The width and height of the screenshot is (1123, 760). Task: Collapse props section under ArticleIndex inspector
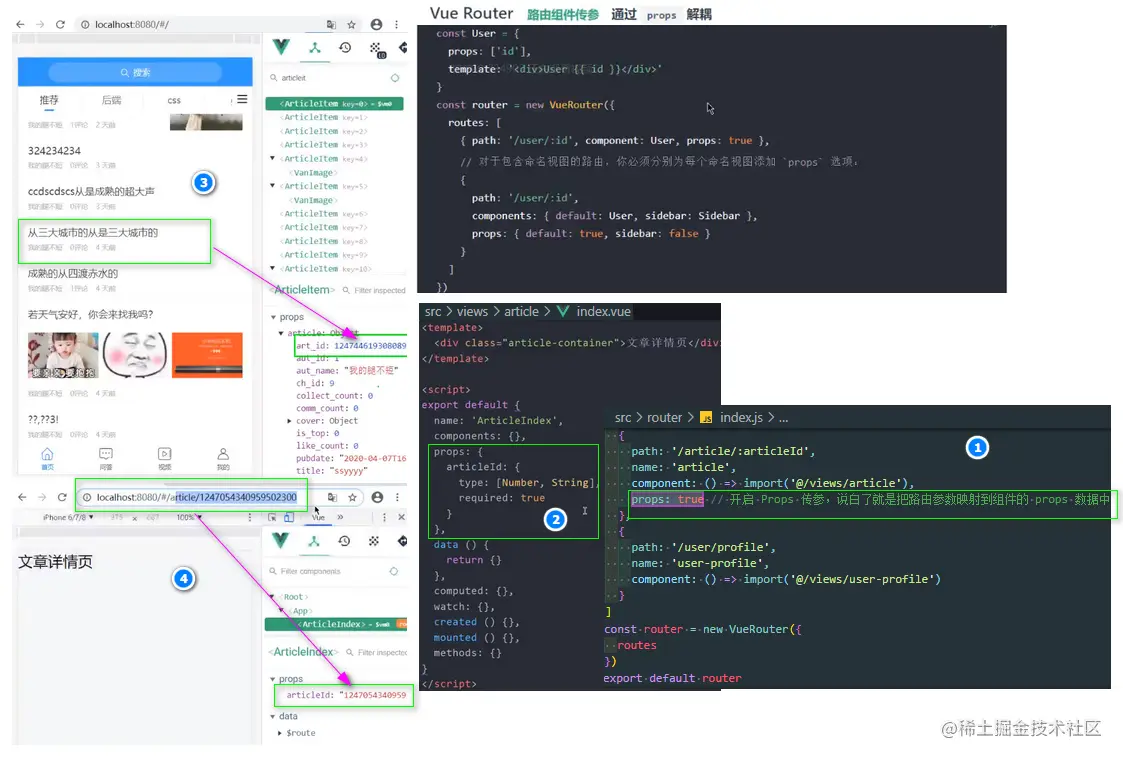[273, 679]
